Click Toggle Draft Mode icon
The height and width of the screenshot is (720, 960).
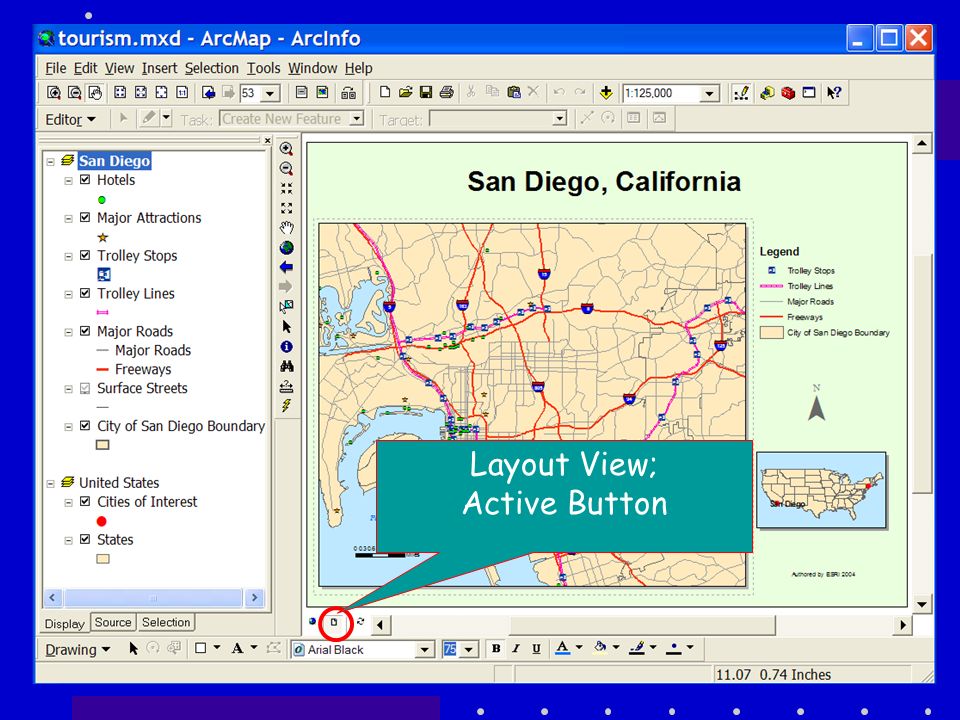click(x=301, y=92)
